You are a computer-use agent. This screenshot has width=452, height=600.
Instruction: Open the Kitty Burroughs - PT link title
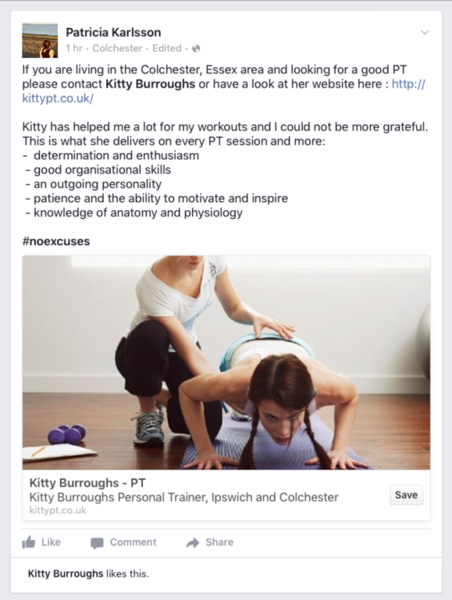[87, 483]
